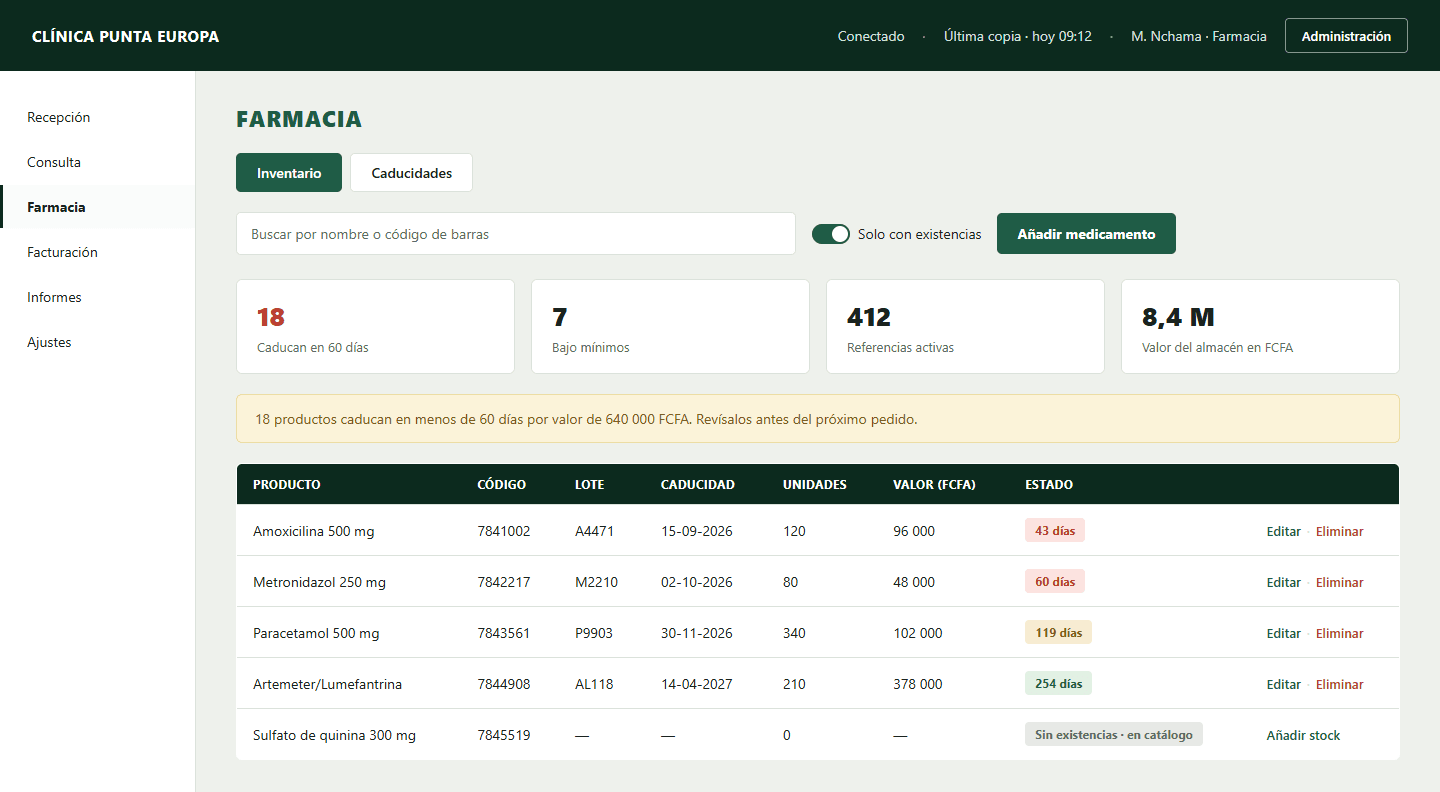
Task: Edit the Artemeter/Lumefantrina row
Action: click(x=1283, y=684)
